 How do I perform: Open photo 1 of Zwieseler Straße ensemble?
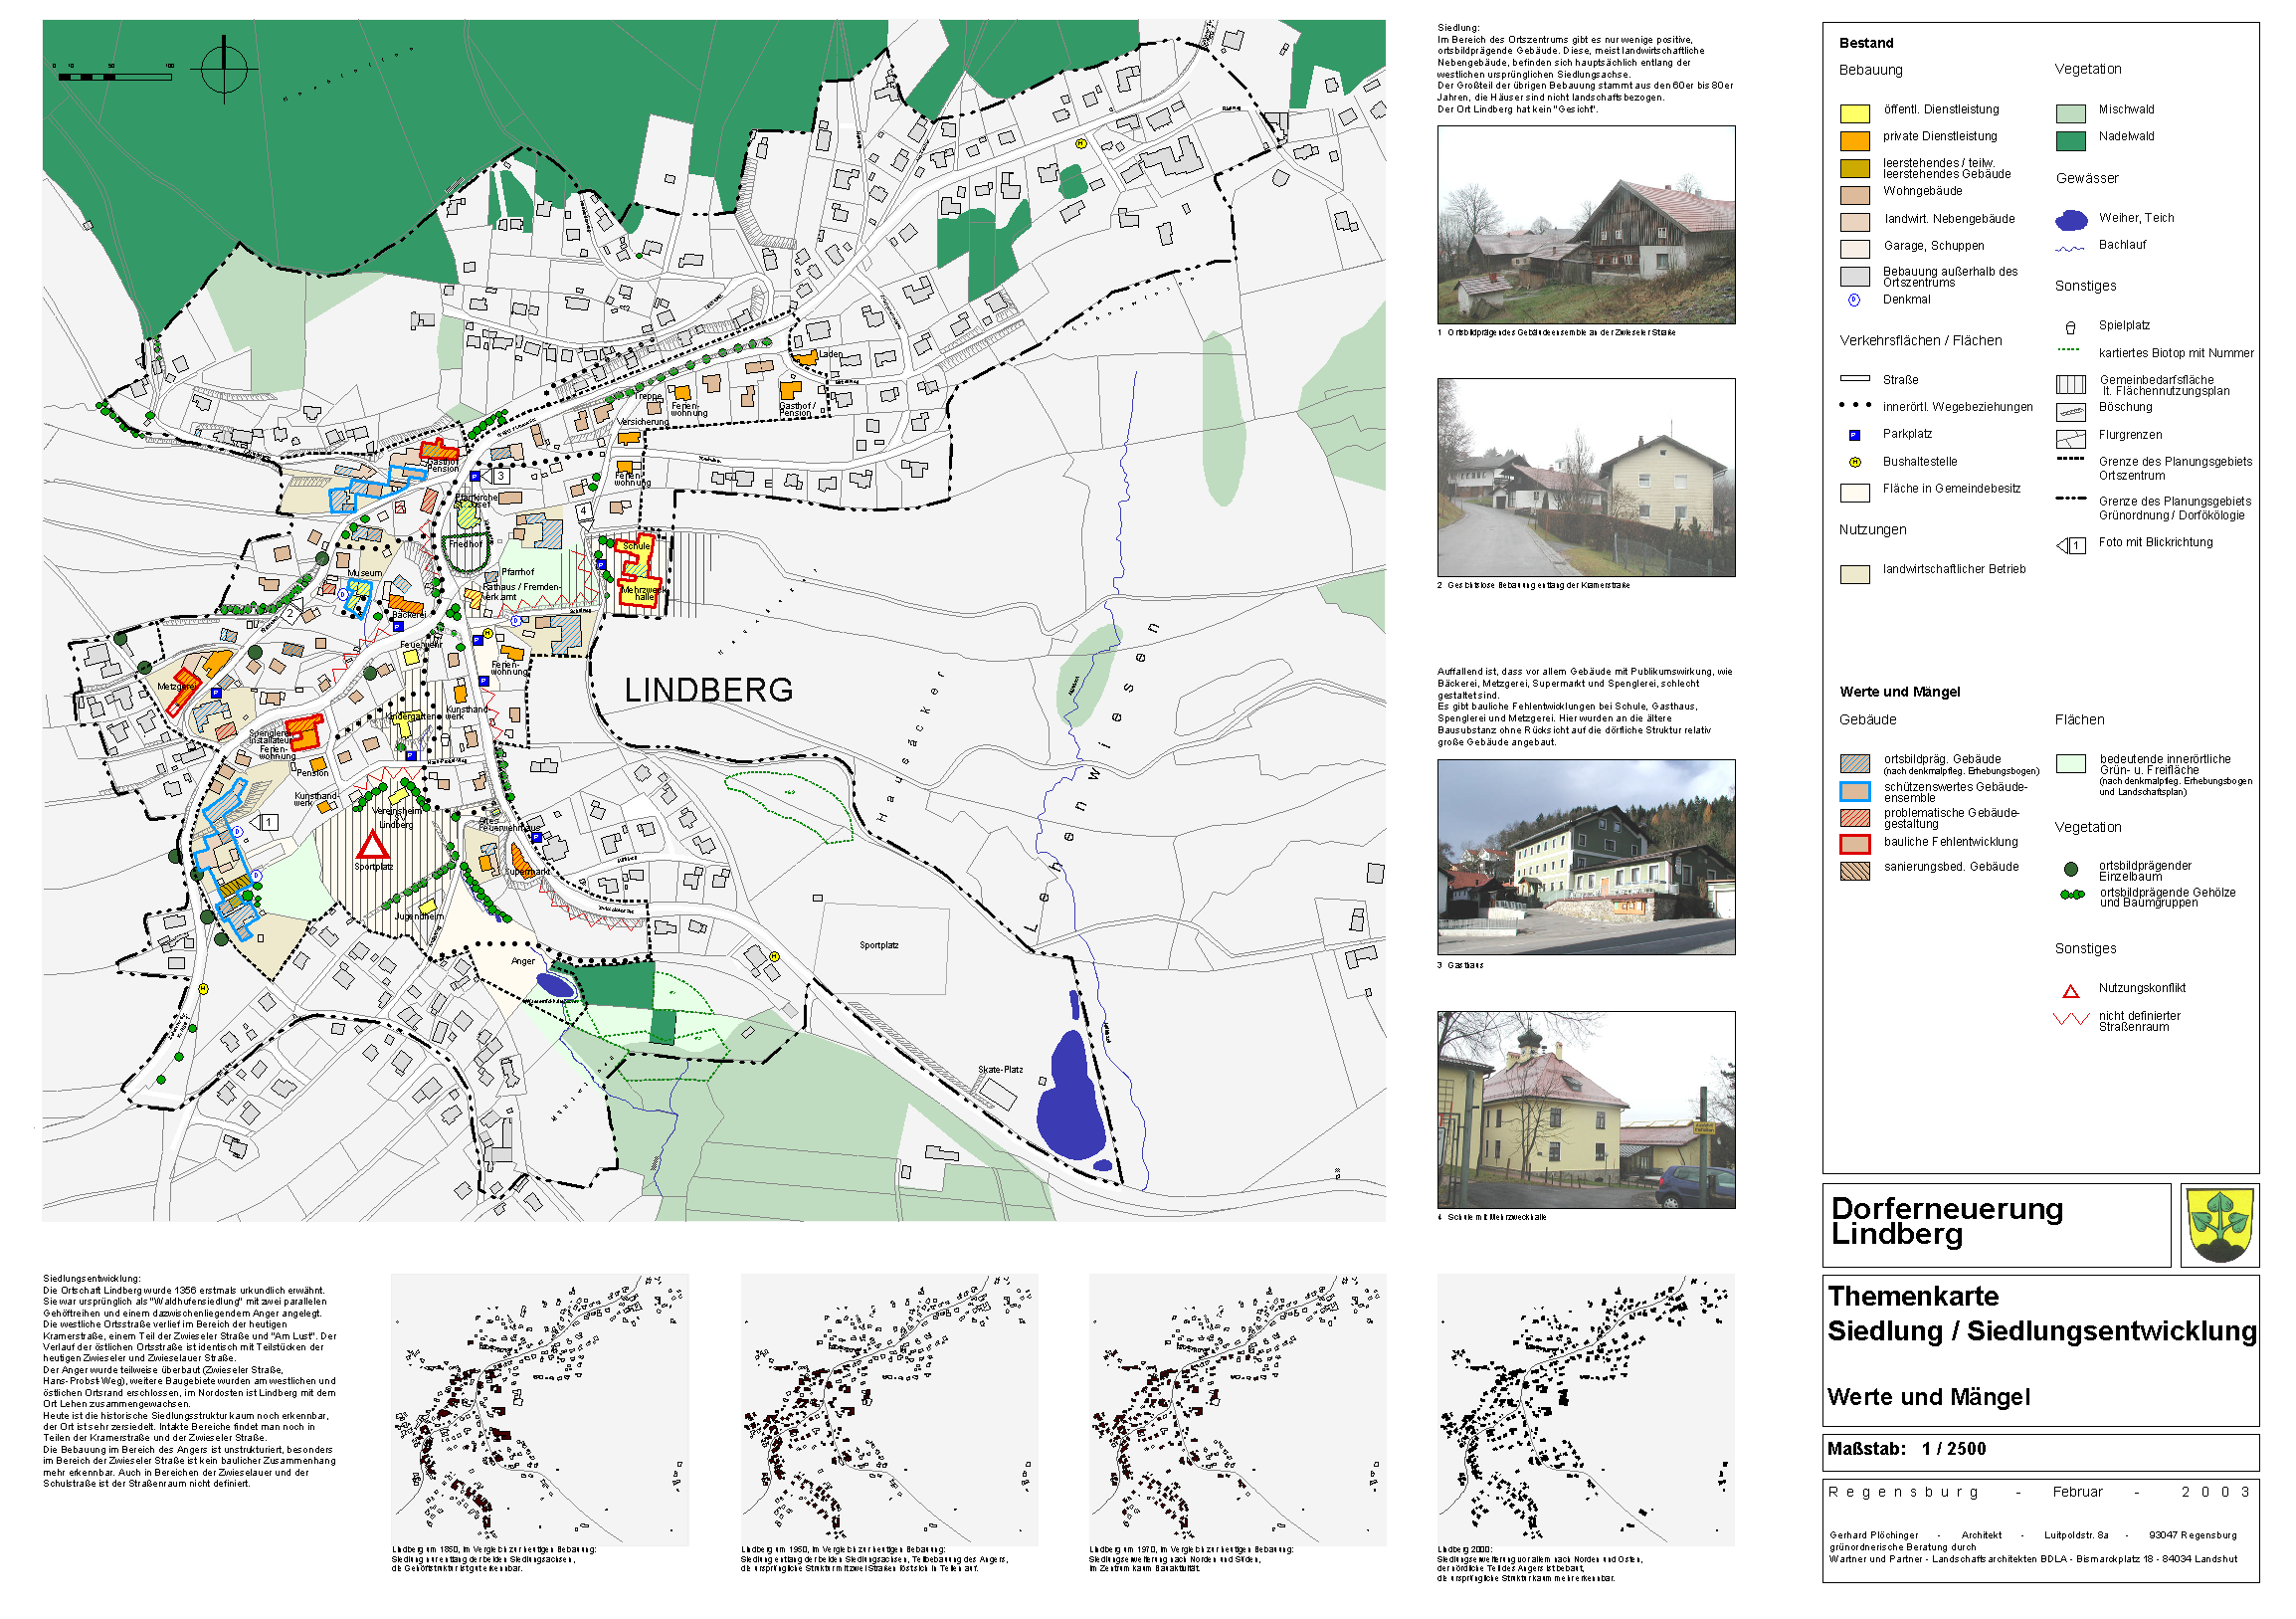pos(1586,224)
